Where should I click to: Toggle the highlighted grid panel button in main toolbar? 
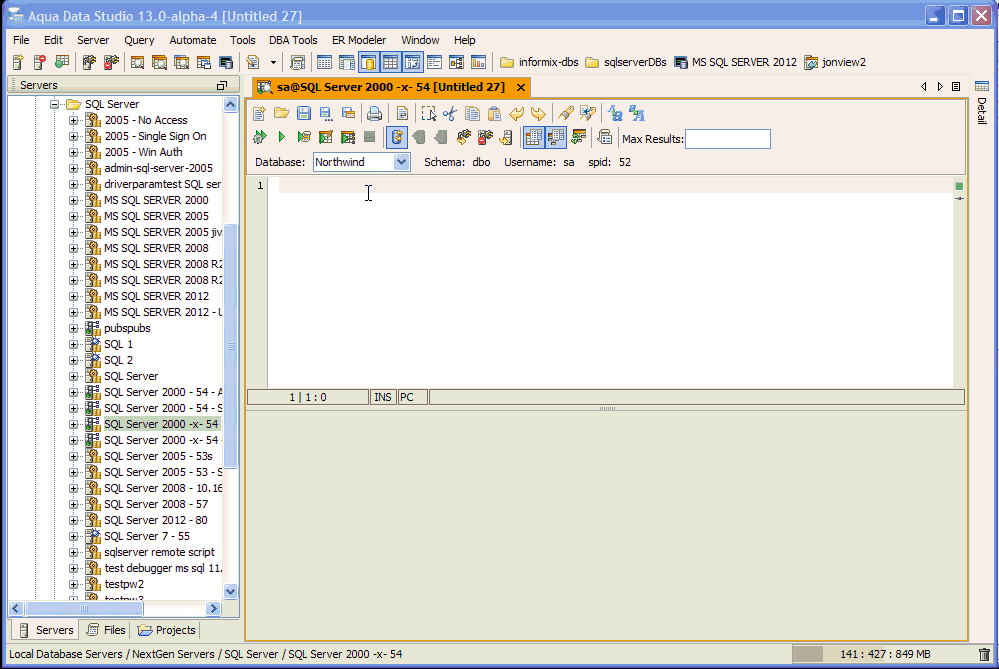tap(390, 62)
